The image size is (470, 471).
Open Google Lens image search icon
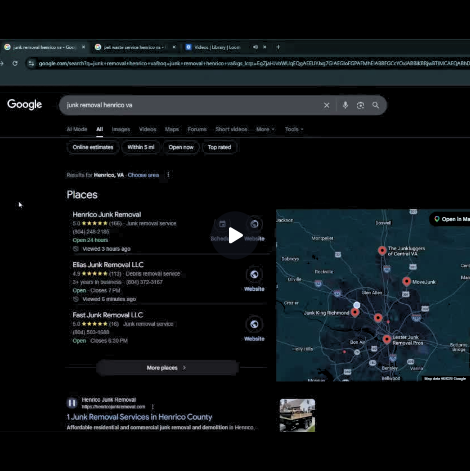pyautogui.click(x=360, y=105)
